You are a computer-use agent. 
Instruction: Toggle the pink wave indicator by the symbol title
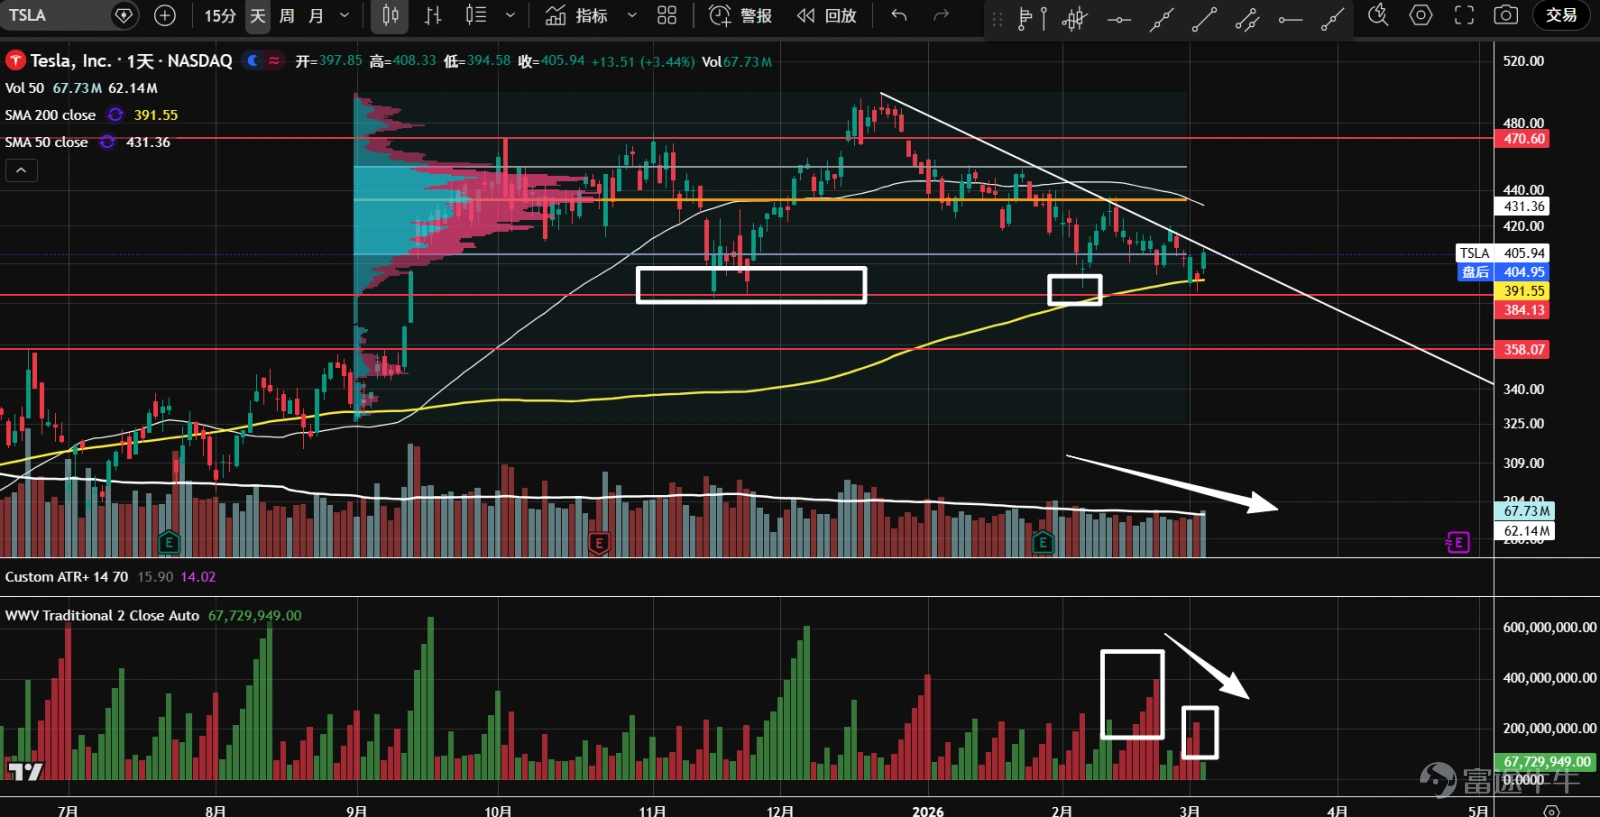point(274,61)
